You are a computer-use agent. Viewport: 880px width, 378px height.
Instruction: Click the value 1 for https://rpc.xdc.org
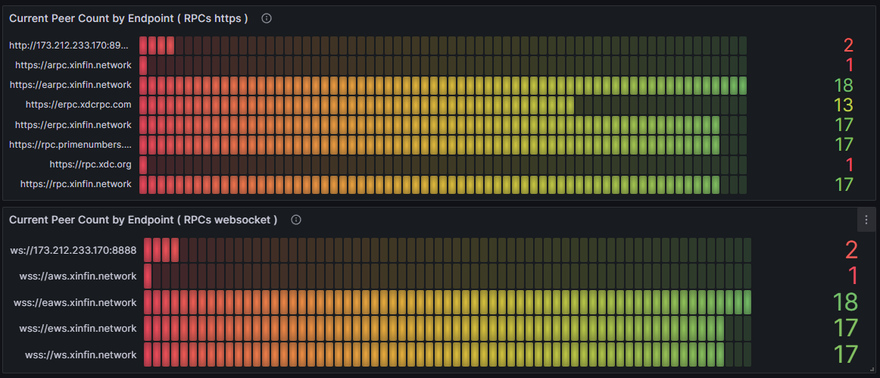[849, 164]
